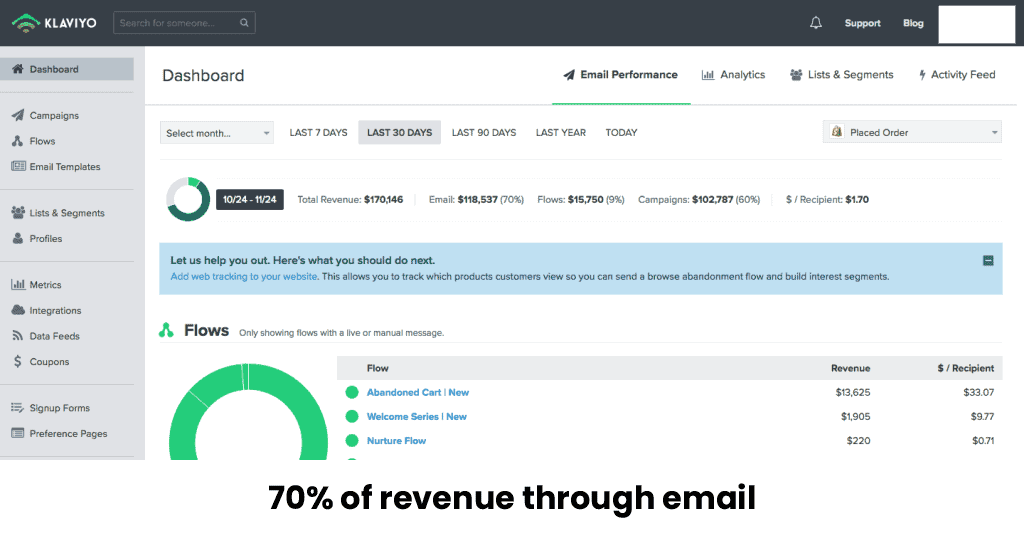
Task: Open the Blog link
Action: pyautogui.click(x=913, y=23)
